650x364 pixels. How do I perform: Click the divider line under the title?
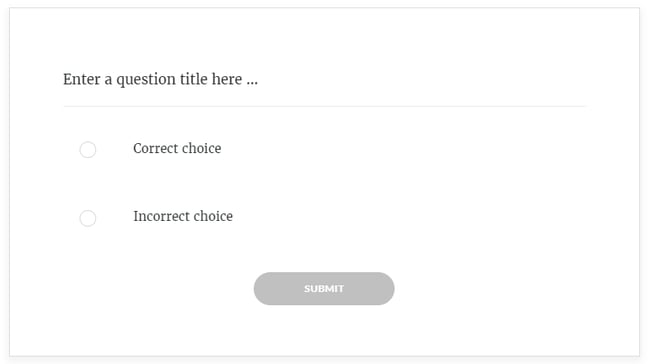tap(325, 106)
